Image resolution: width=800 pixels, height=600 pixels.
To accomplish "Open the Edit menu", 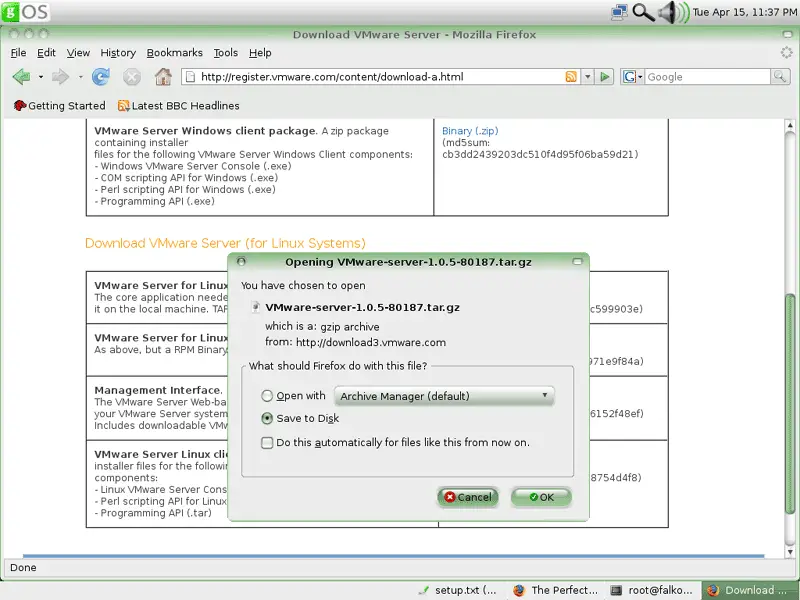I will coord(46,53).
